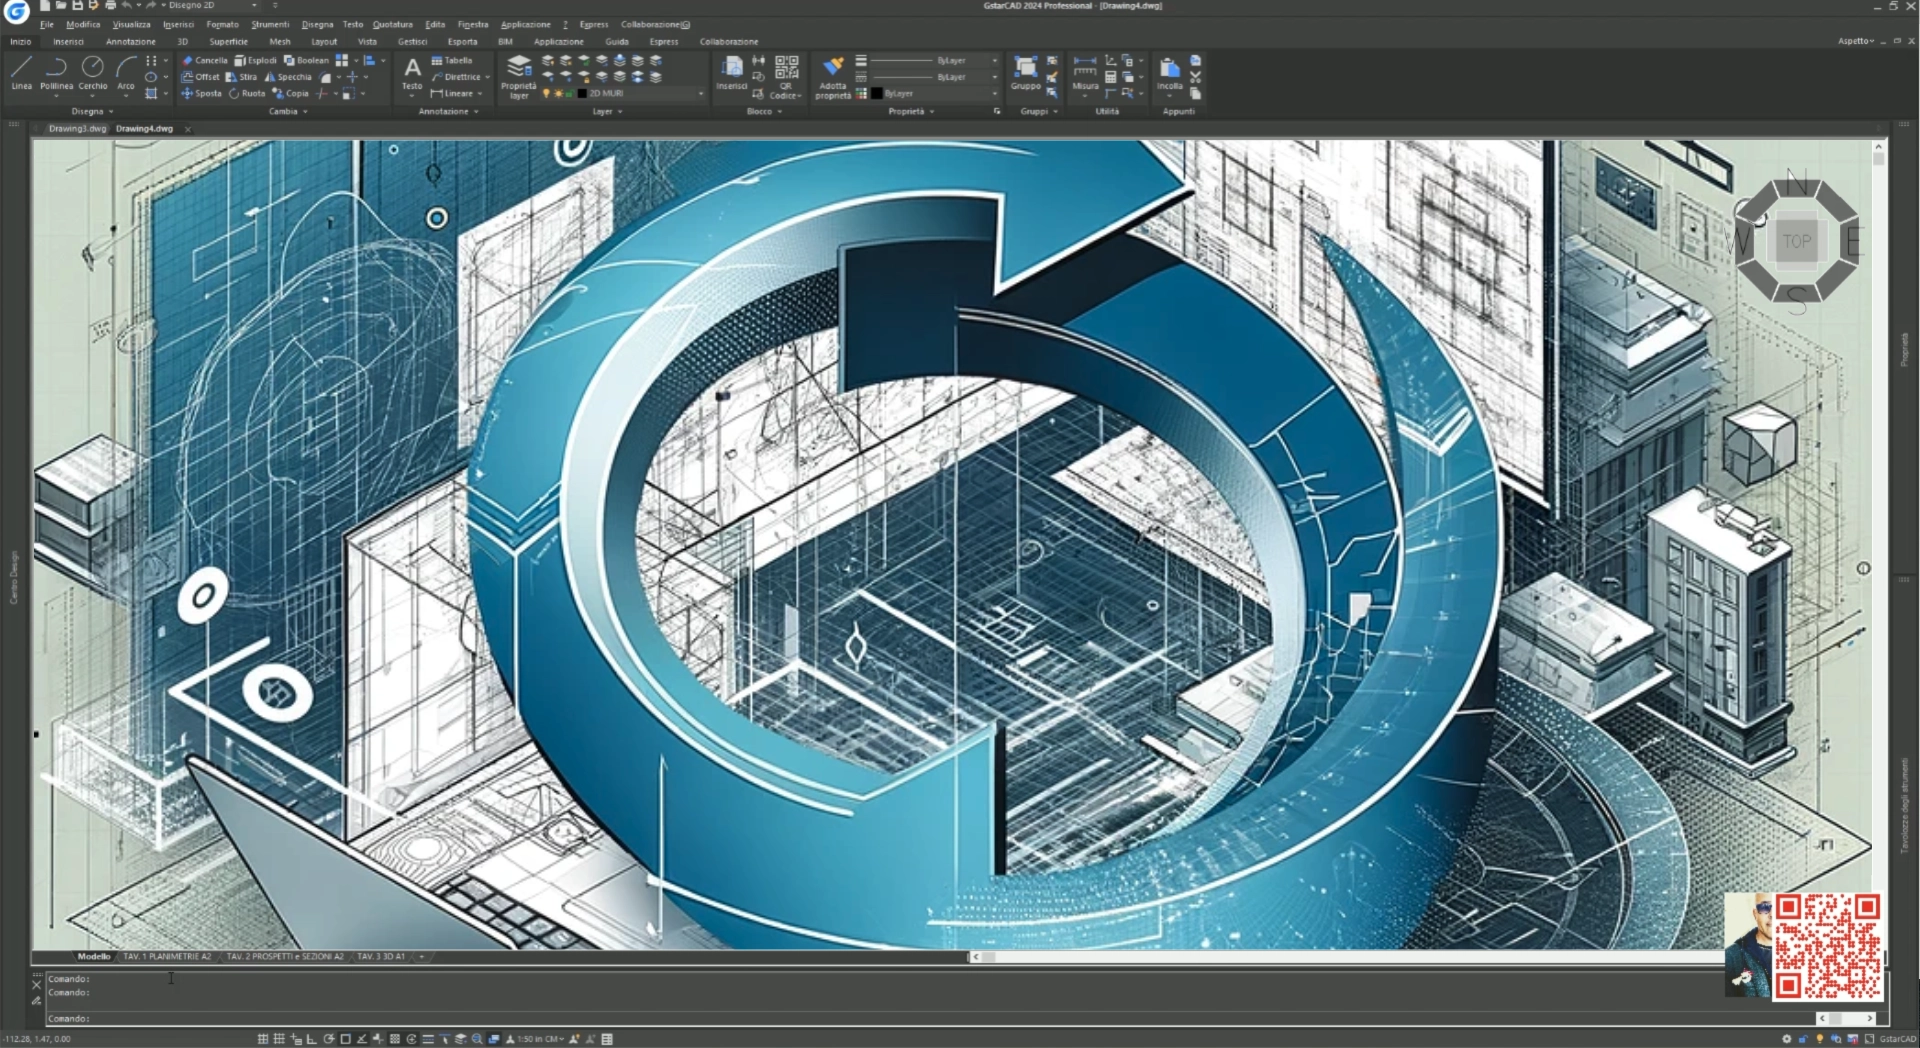
Task: Expand the Disegna panel
Action: click(91, 112)
